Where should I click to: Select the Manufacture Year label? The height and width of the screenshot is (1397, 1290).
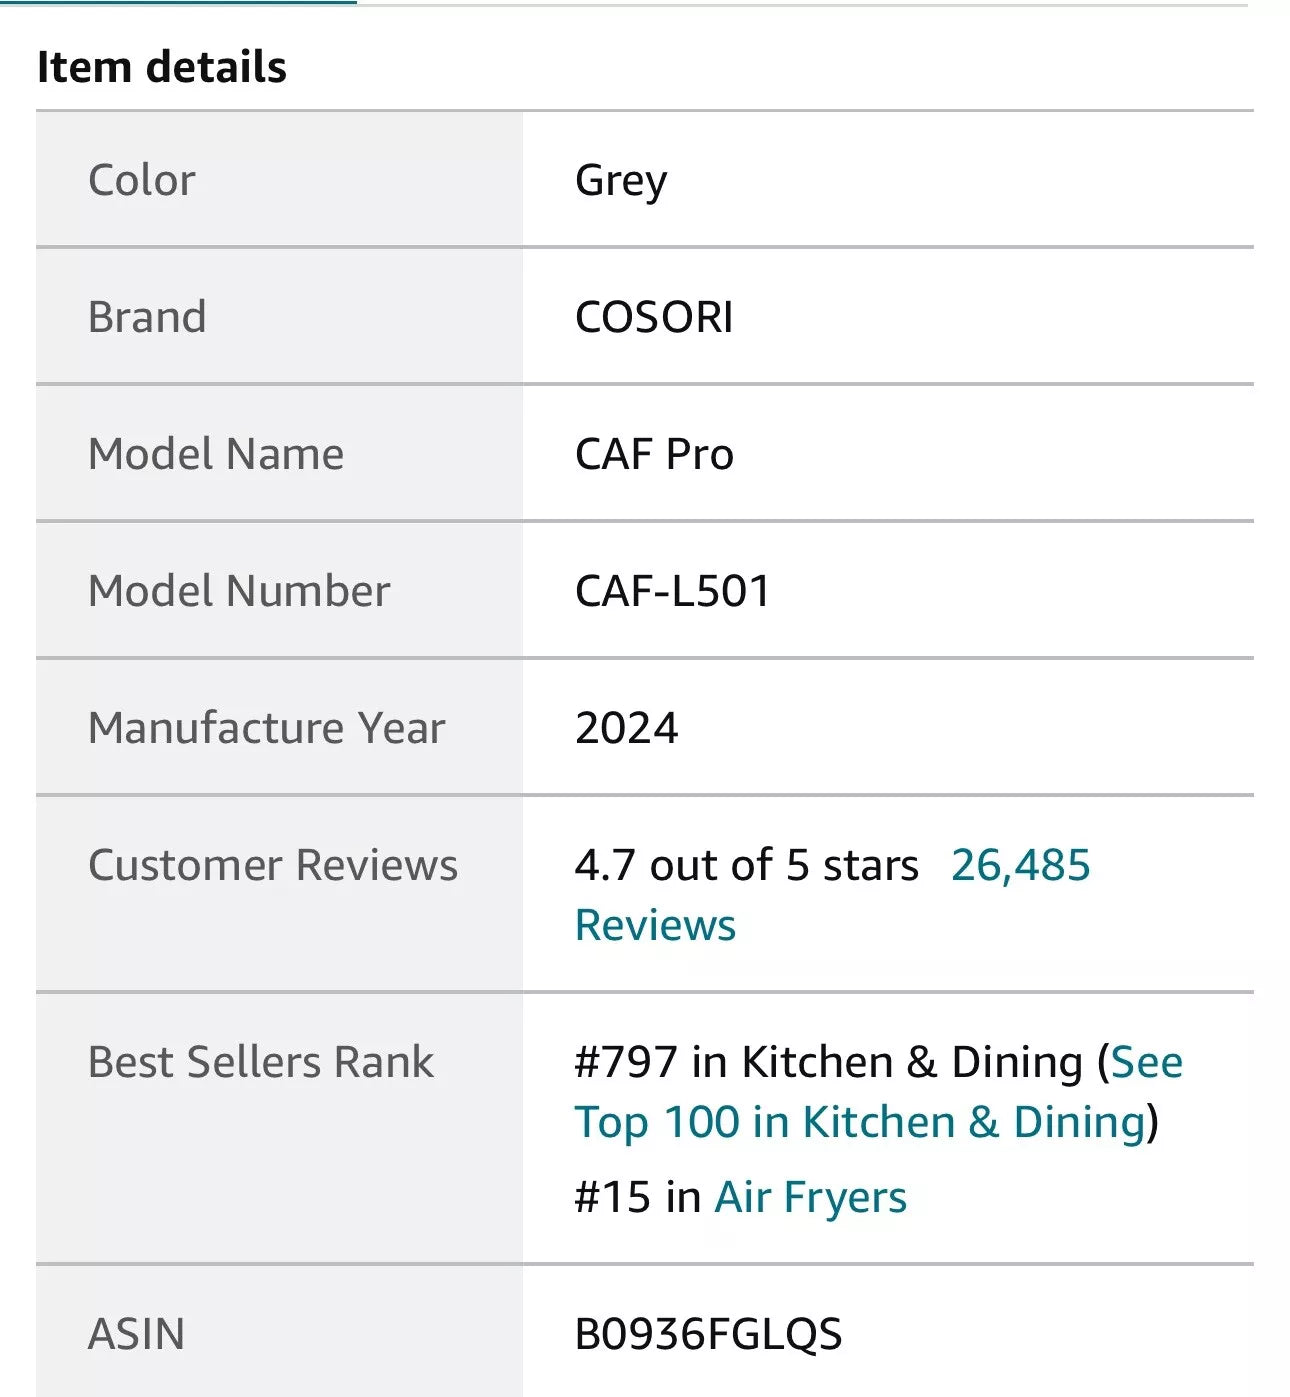point(266,728)
